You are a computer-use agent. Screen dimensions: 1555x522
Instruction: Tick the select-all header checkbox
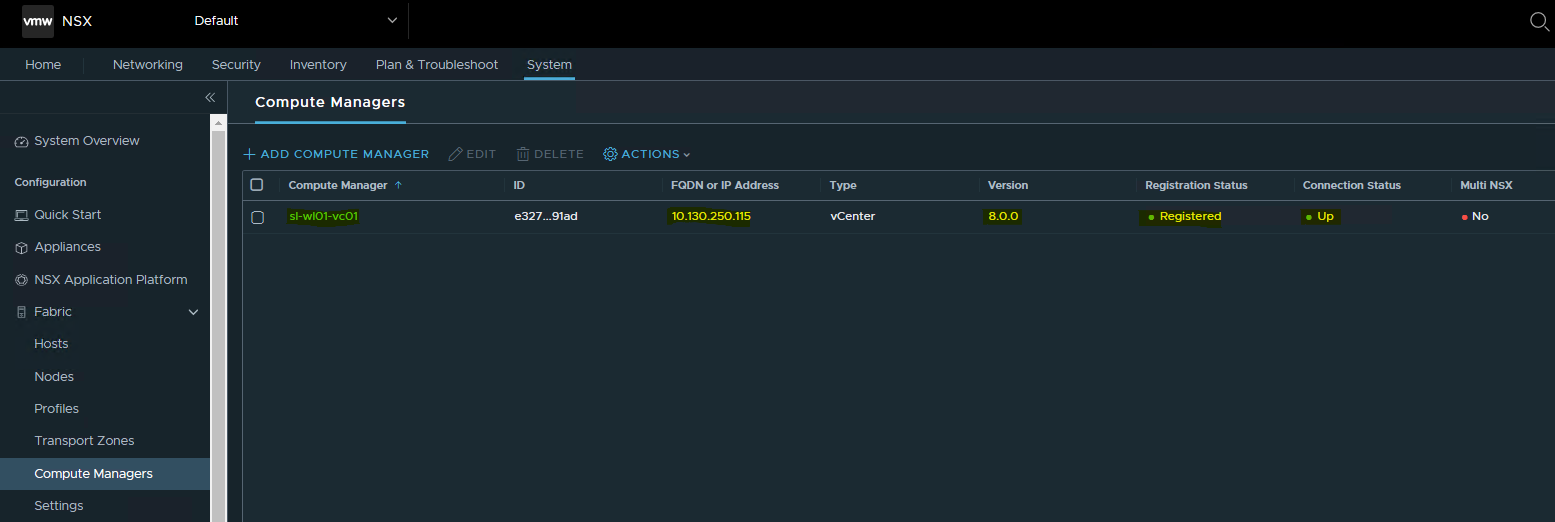[257, 185]
